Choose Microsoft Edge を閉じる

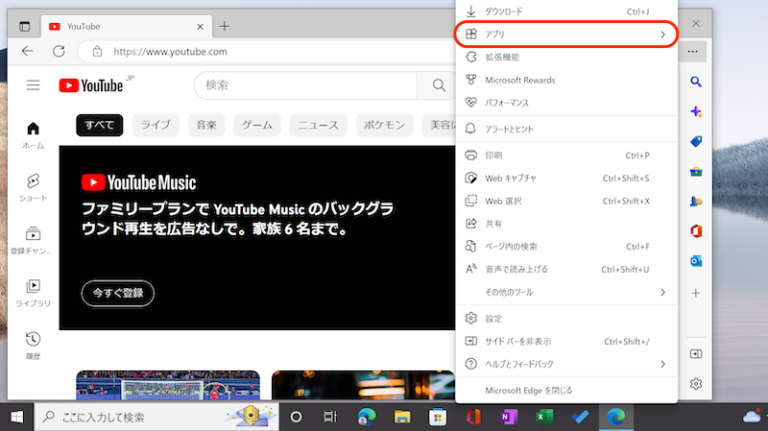click(567, 390)
